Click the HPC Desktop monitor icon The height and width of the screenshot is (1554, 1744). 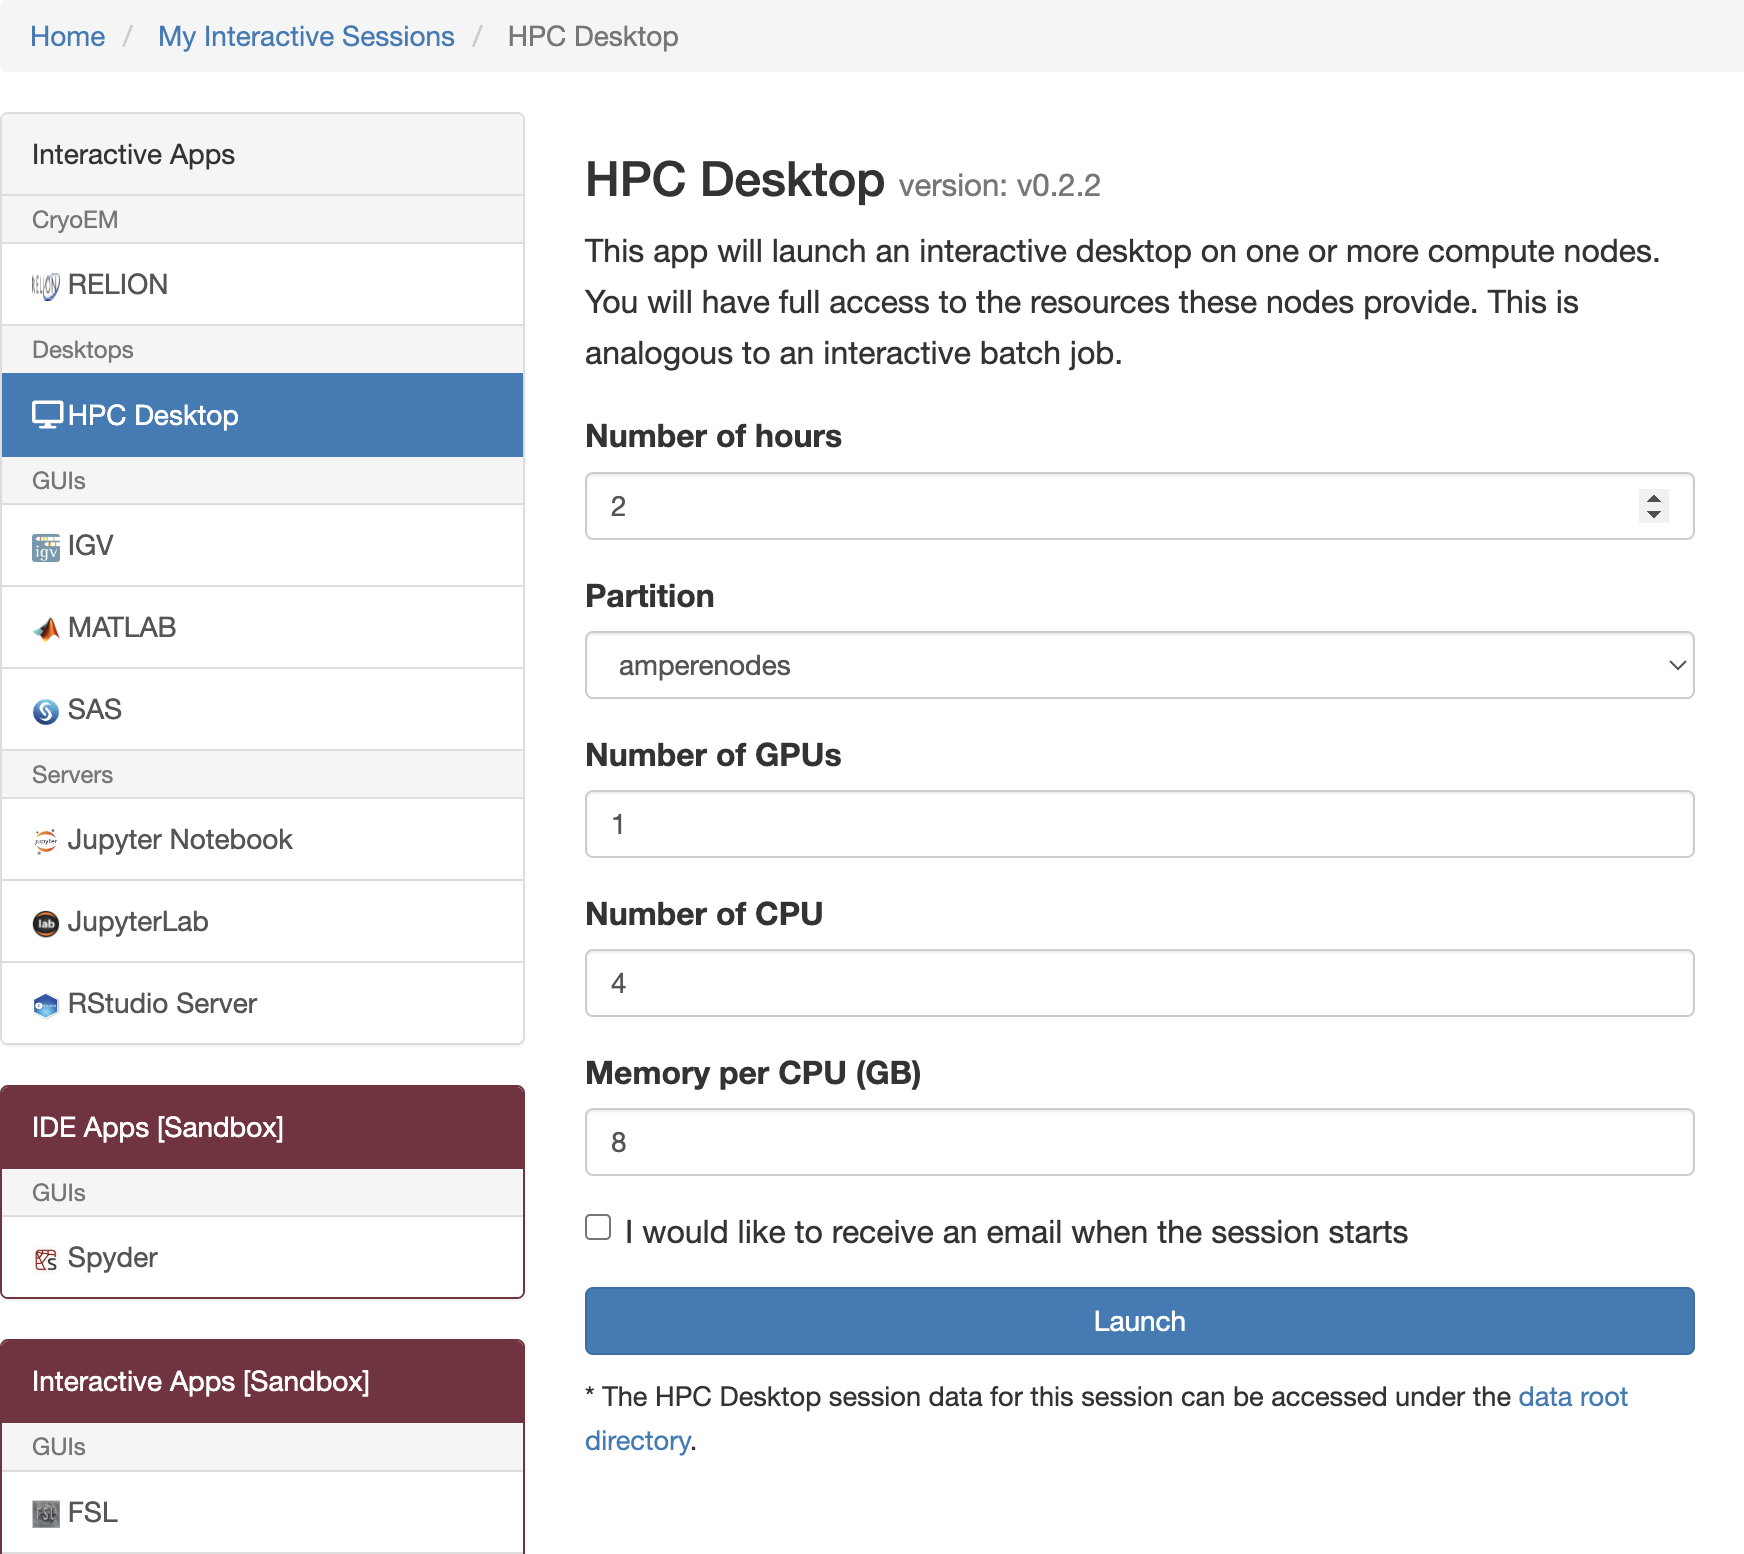(47, 415)
